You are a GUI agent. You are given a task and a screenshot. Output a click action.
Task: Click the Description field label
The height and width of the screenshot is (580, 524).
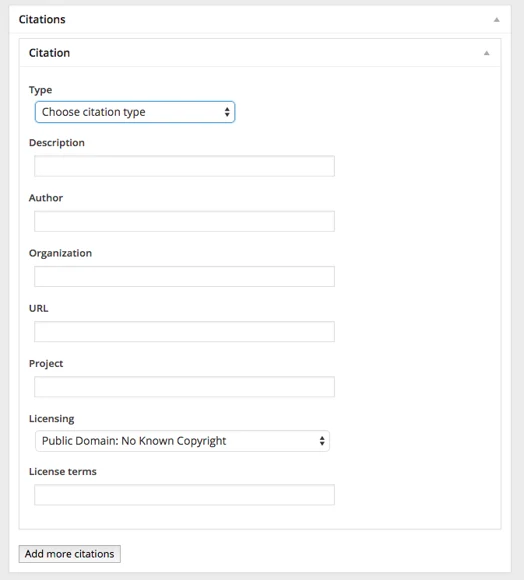click(57, 143)
